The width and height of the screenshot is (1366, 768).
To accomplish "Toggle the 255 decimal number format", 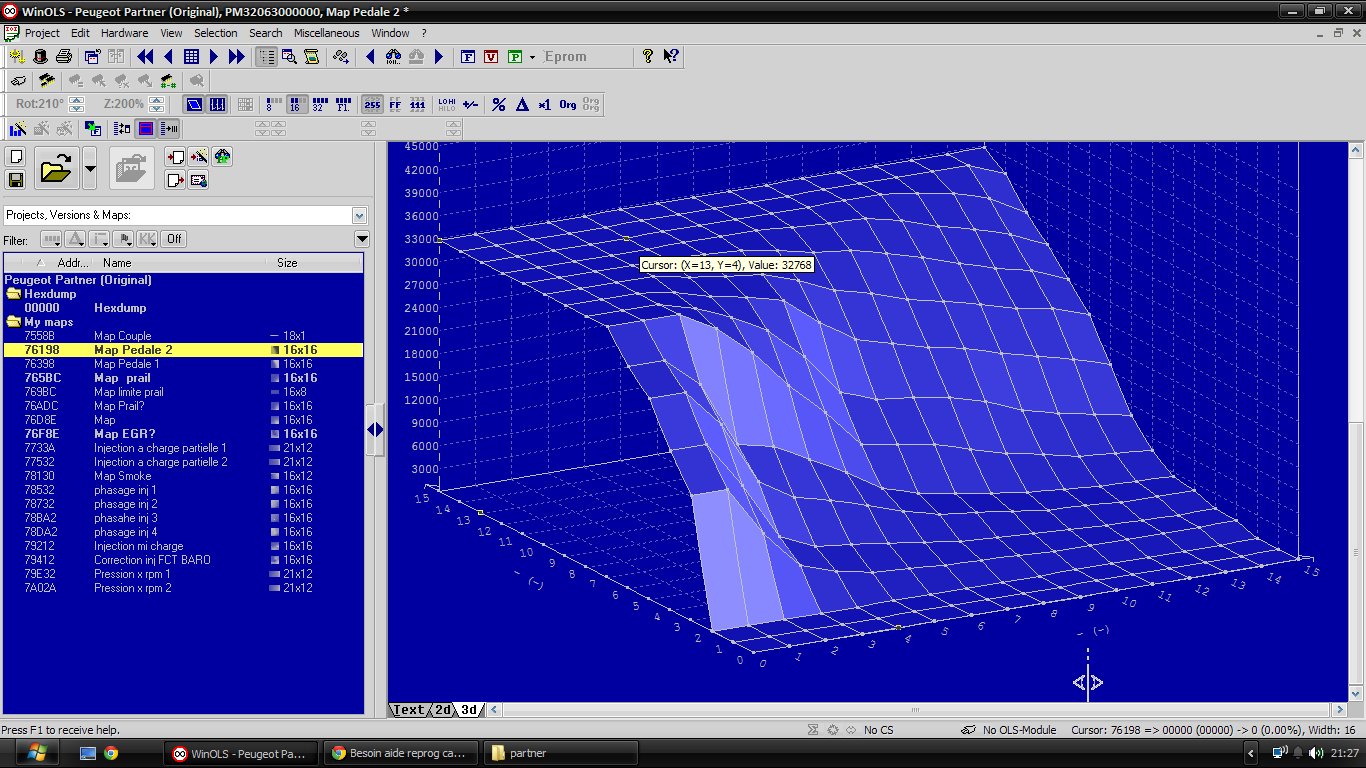I will pos(372,104).
